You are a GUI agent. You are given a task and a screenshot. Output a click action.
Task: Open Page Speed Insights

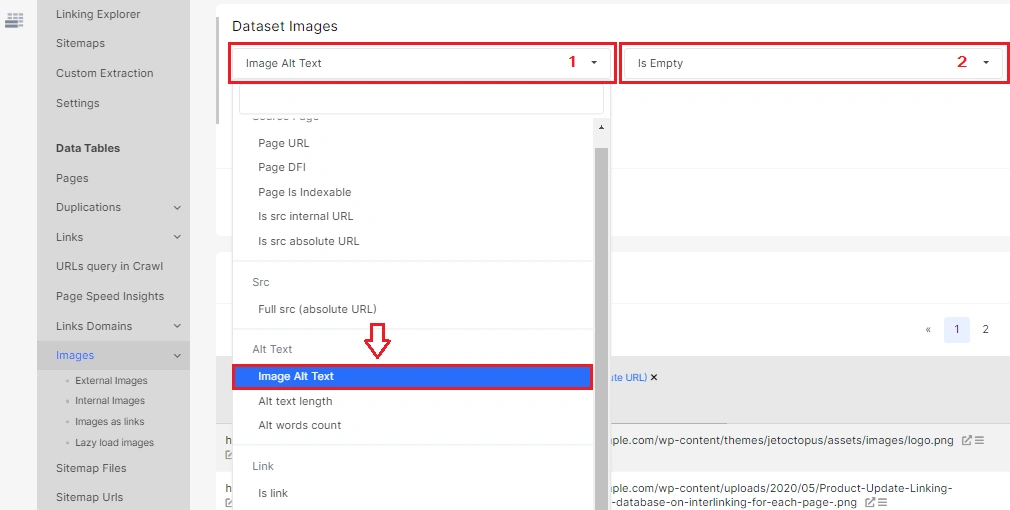110,296
